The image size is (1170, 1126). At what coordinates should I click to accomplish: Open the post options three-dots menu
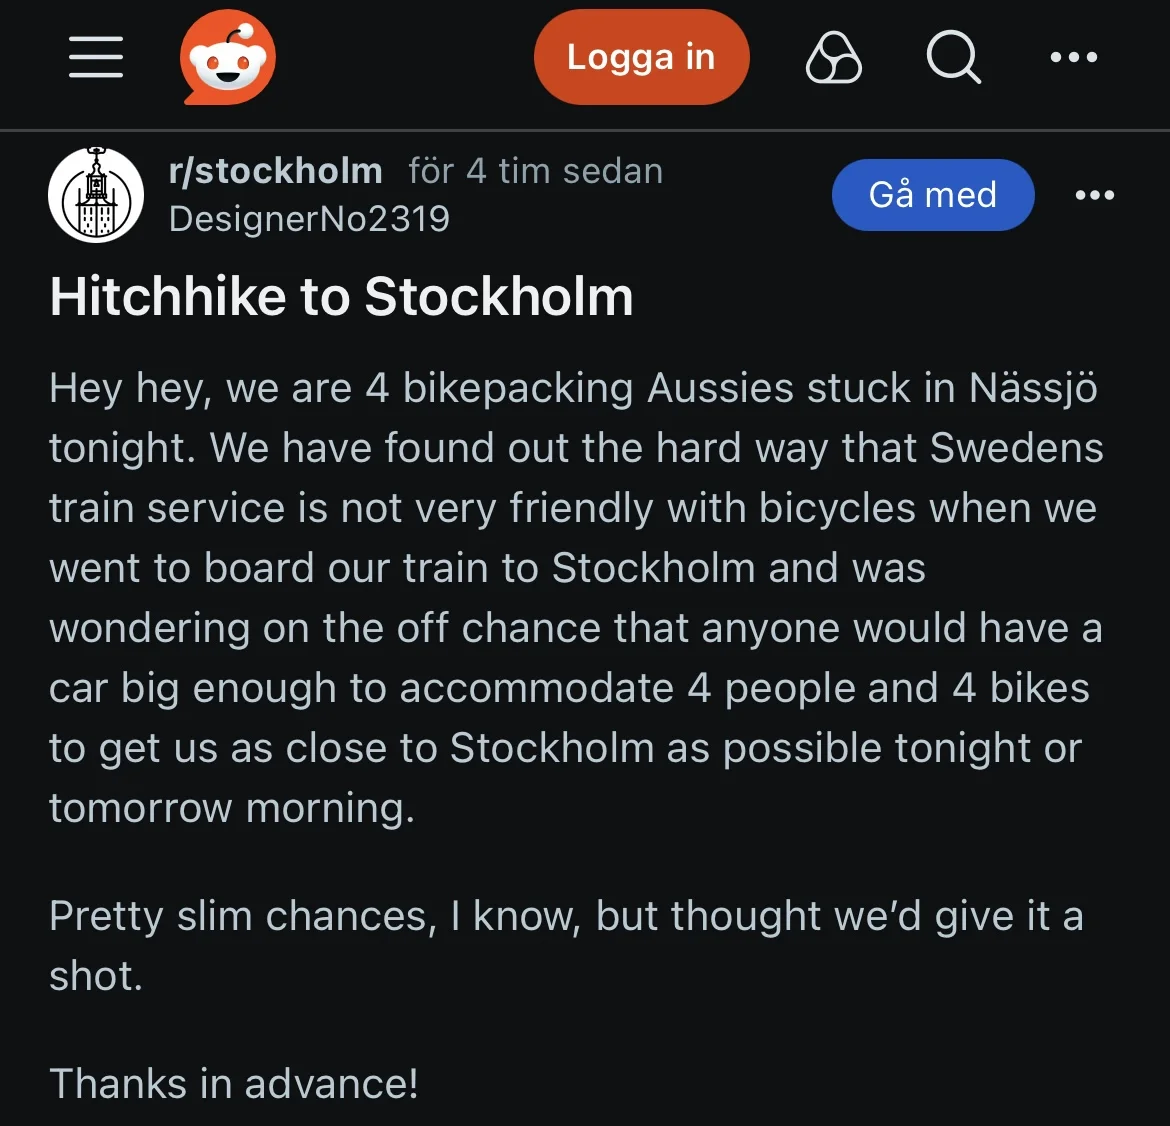click(1095, 195)
